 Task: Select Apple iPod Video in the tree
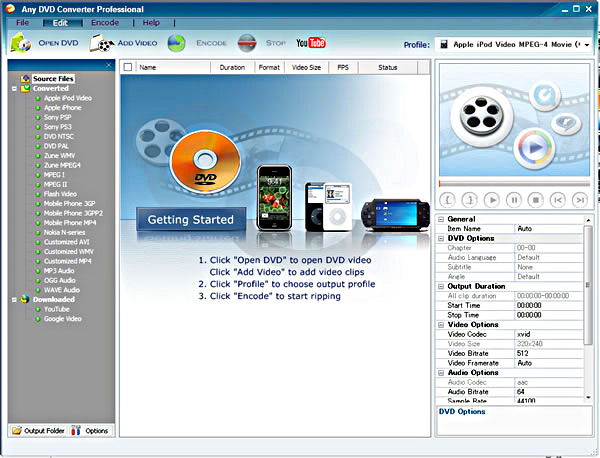[x=67, y=98]
